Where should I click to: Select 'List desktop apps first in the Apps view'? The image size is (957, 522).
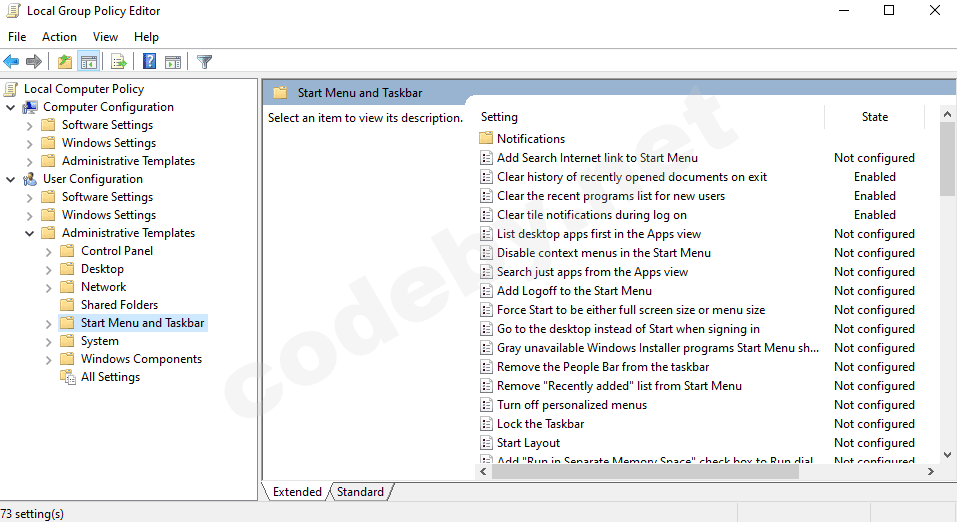point(599,234)
